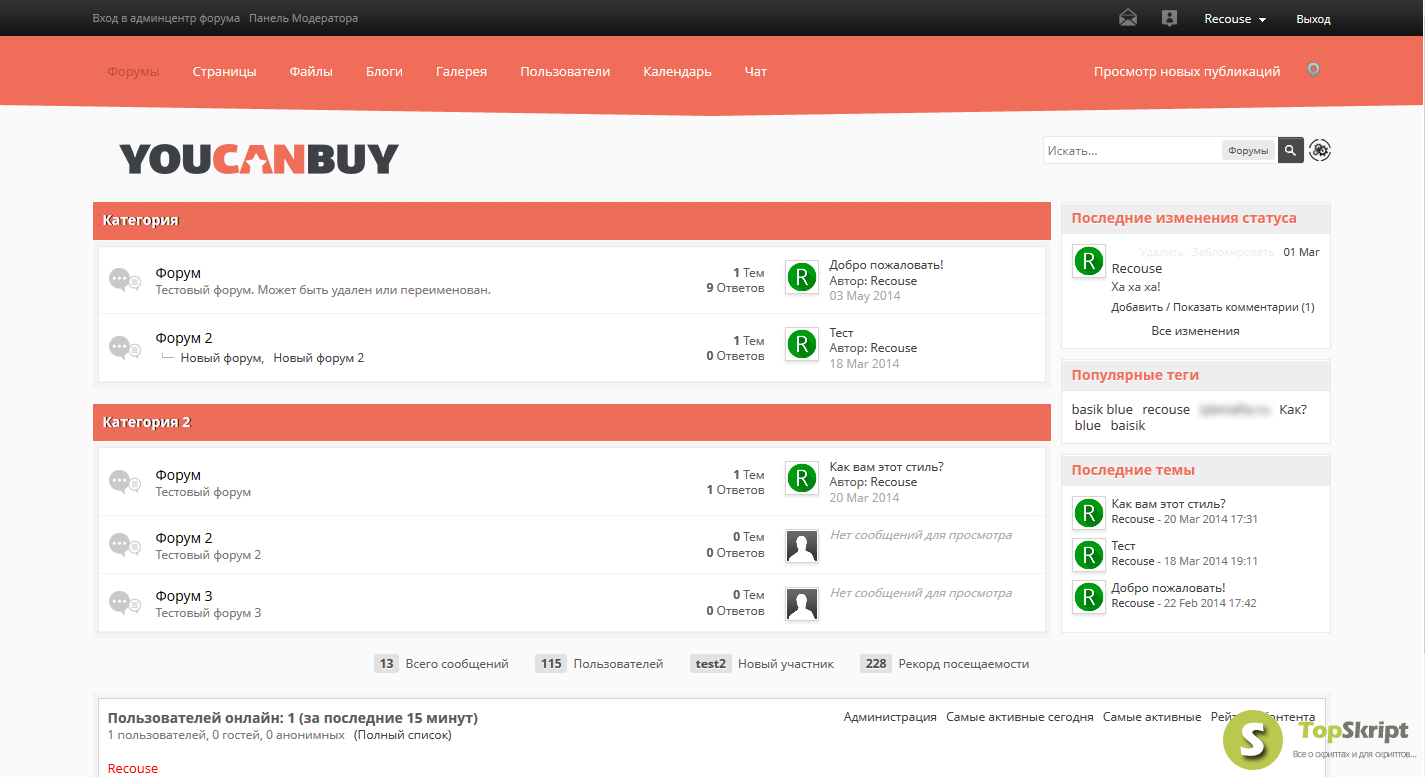Click the magnifier search button
Viewport: 1425px width, 777px height.
coord(1291,150)
